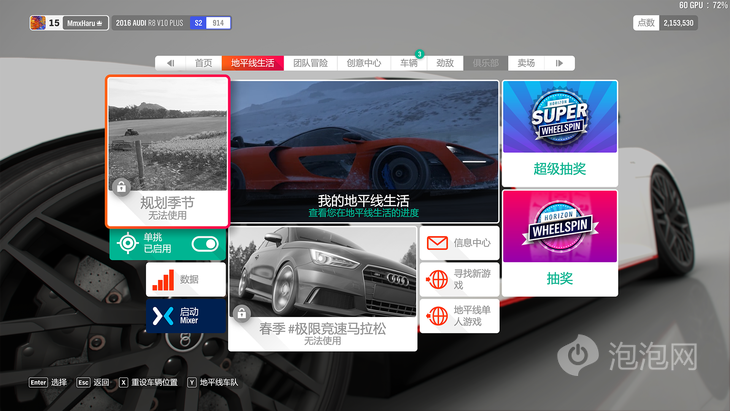Select the 地平线生活 tab
This screenshot has width=730, height=411.
253,63
